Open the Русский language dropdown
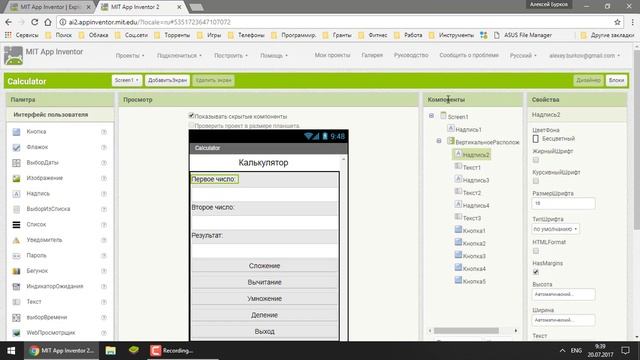This screenshot has width=640, height=360. pos(523,56)
